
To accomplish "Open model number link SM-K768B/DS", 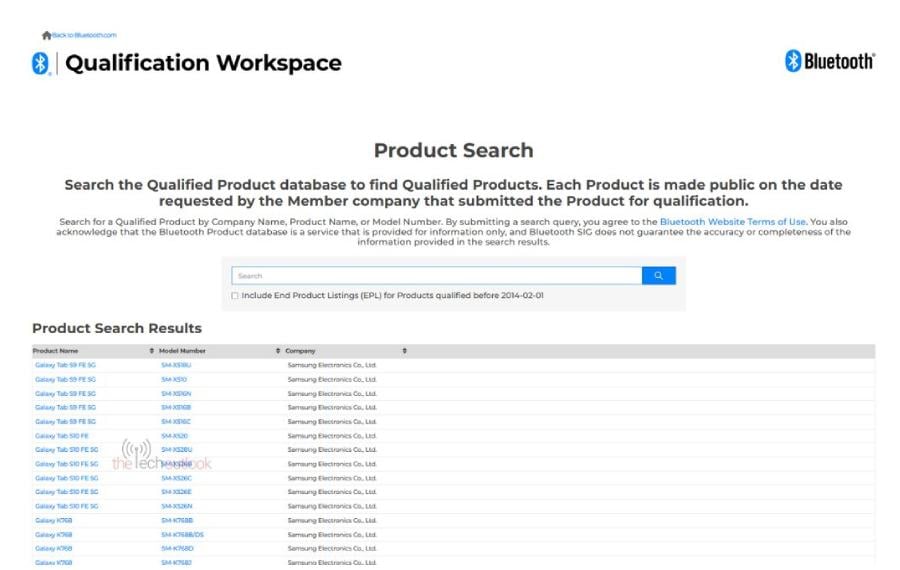I will pyautogui.click(x=183, y=535).
